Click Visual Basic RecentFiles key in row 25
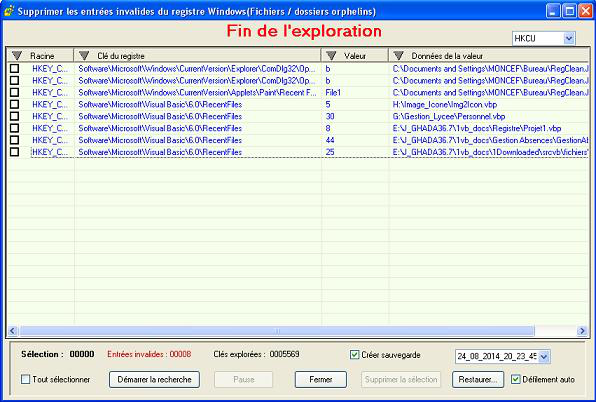Viewport: 596px width, 402px height. (160, 152)
